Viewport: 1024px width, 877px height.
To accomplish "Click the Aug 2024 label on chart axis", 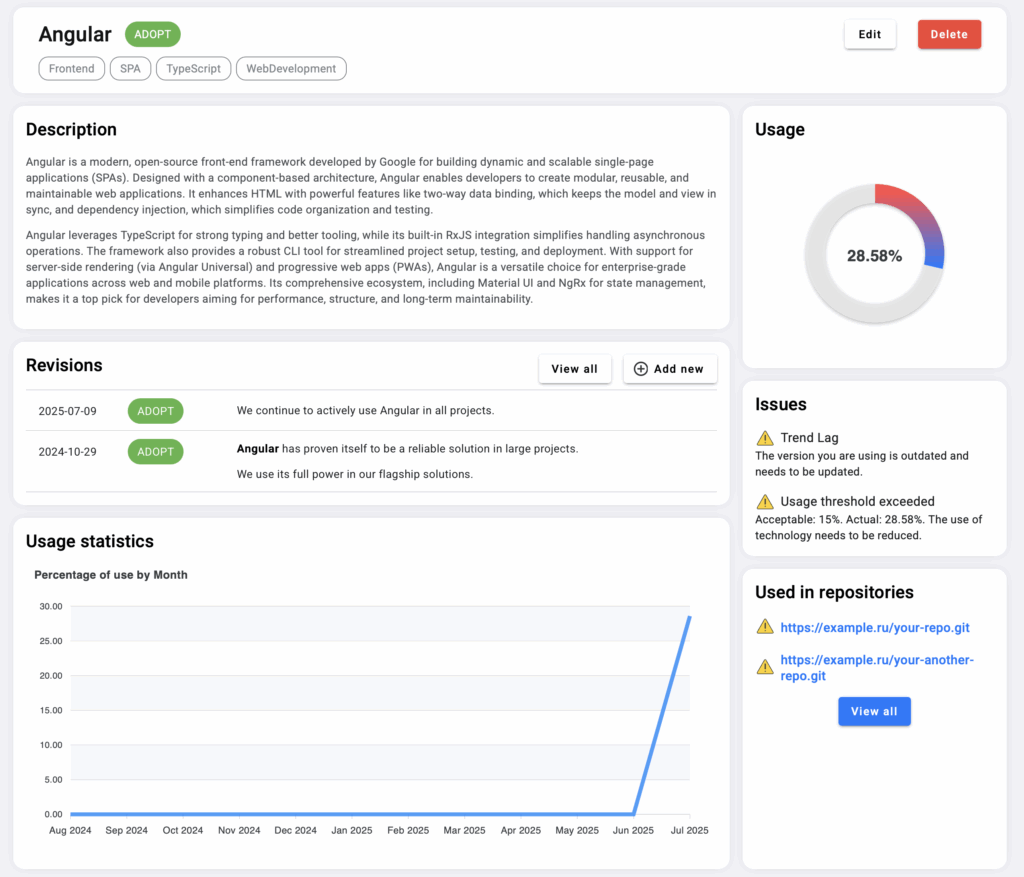I will [70, 831].
